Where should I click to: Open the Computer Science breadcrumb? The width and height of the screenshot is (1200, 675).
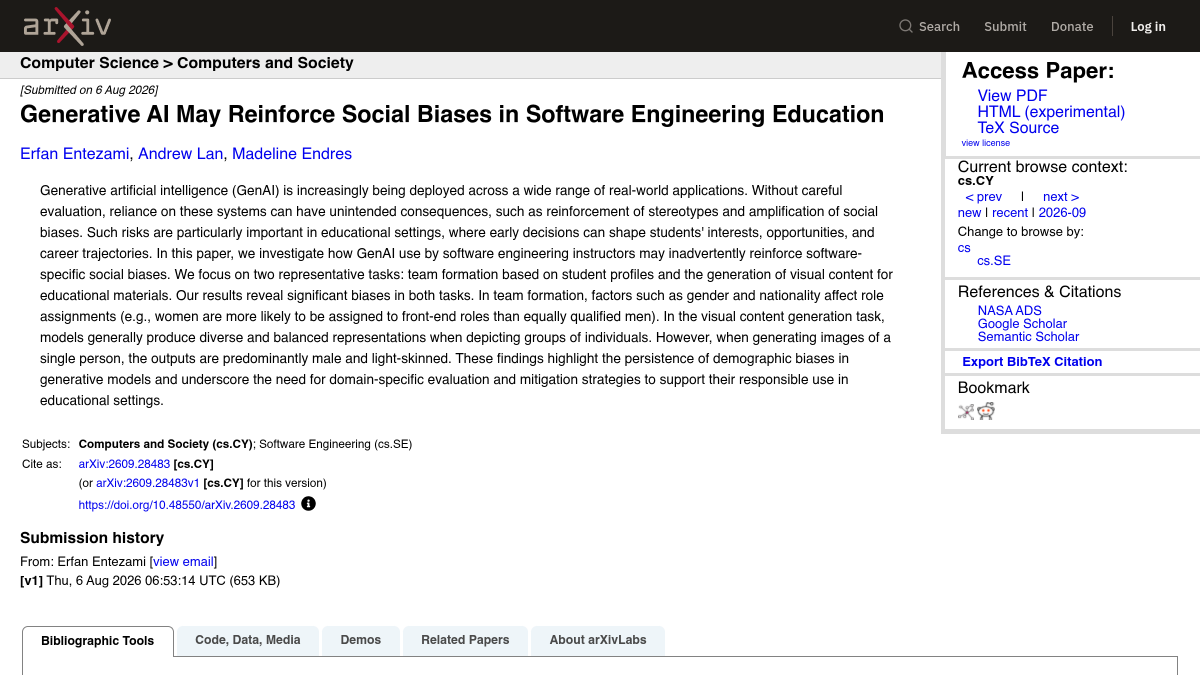point(89,63)
